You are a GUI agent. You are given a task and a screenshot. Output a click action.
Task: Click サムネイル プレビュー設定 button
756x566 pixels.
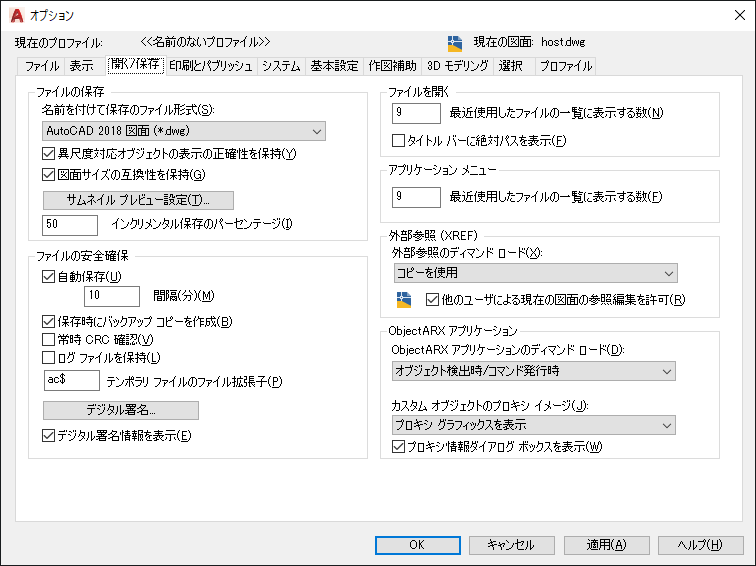[x=138, y=200]
